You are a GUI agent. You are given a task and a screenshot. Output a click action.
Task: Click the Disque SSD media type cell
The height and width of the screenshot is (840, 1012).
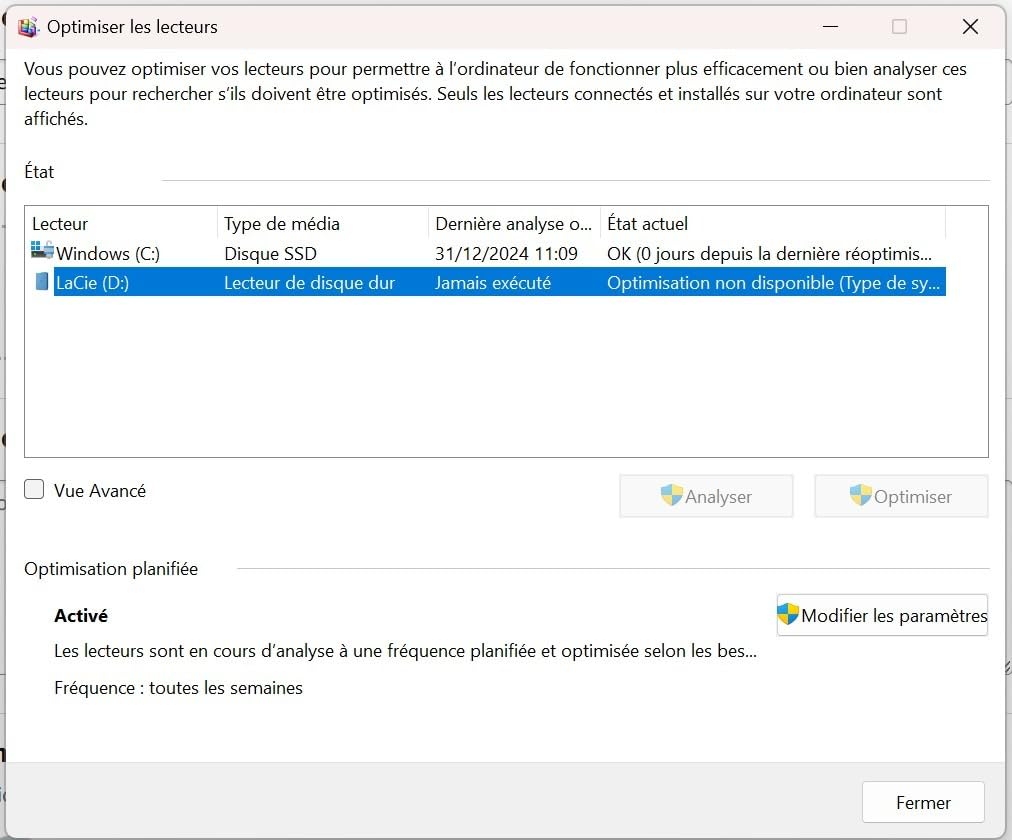coord(270,254)
